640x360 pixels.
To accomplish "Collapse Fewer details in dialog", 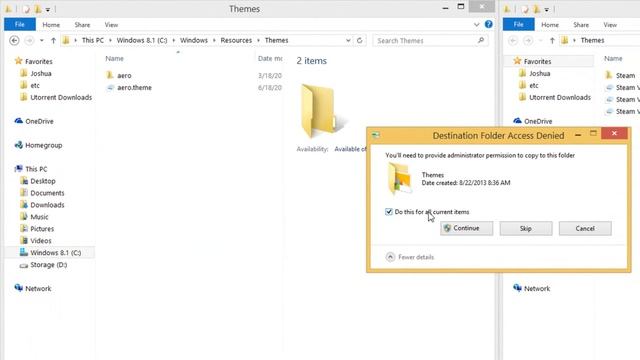I will pos(409,257).
